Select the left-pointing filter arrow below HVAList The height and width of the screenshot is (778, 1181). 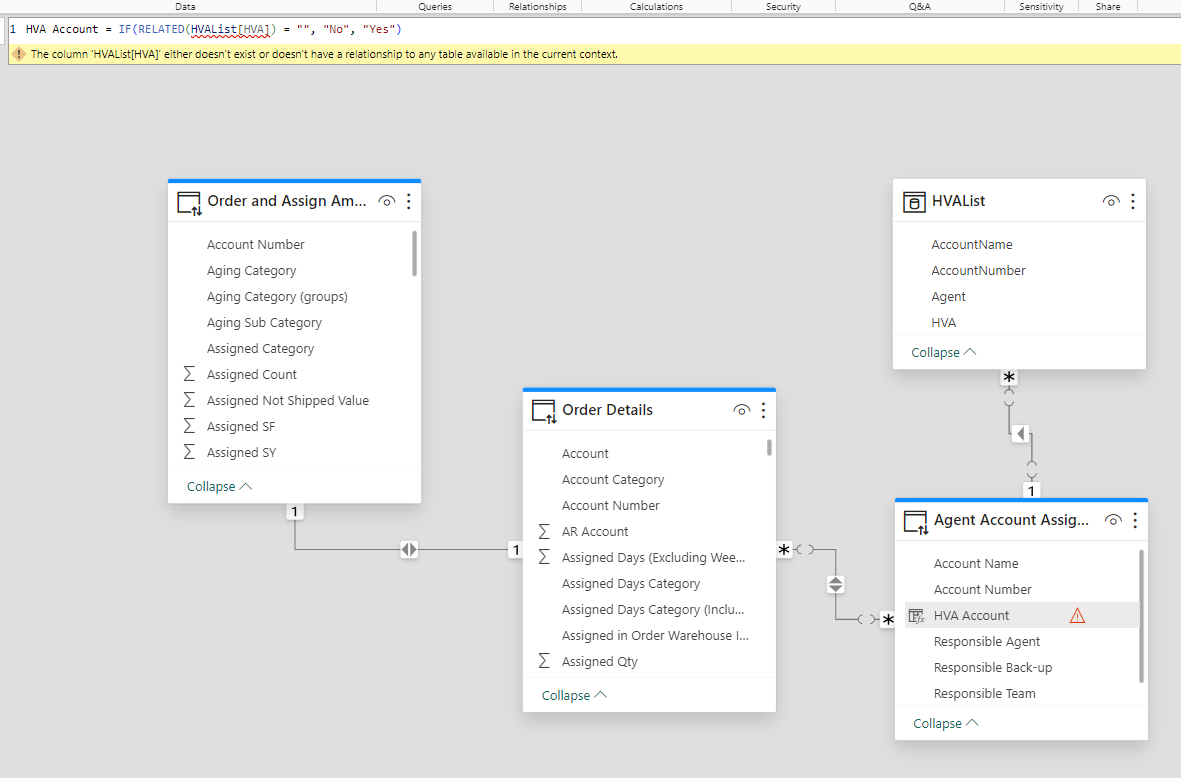[x=1021, y=434]
